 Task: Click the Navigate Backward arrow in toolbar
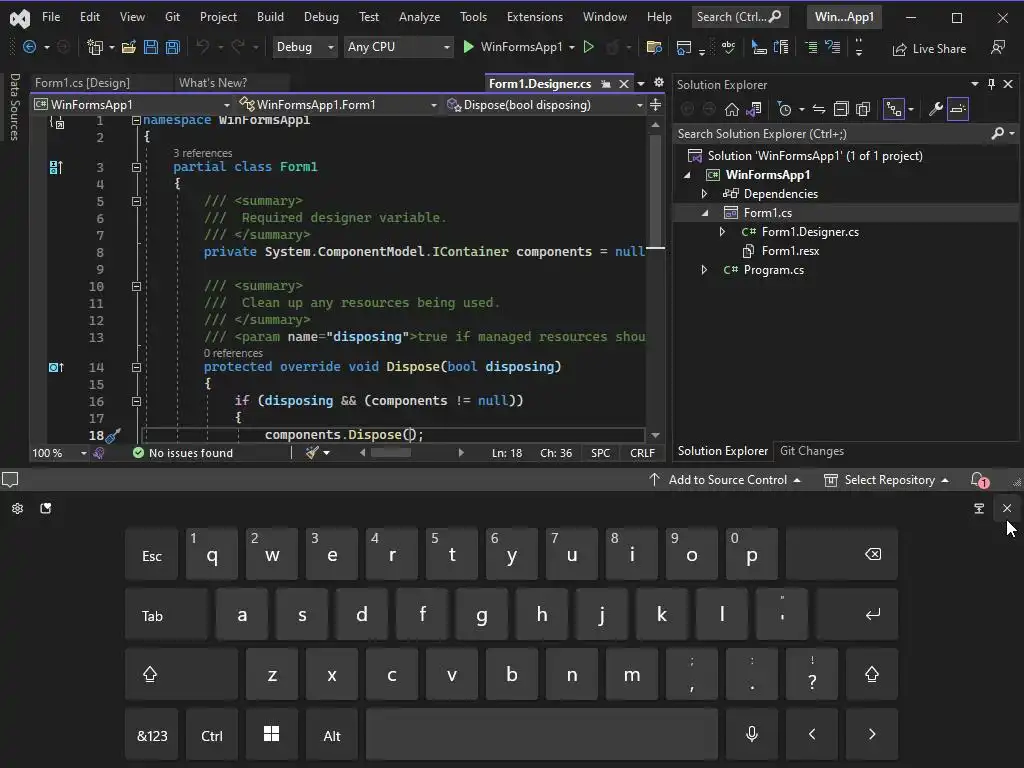29,47
